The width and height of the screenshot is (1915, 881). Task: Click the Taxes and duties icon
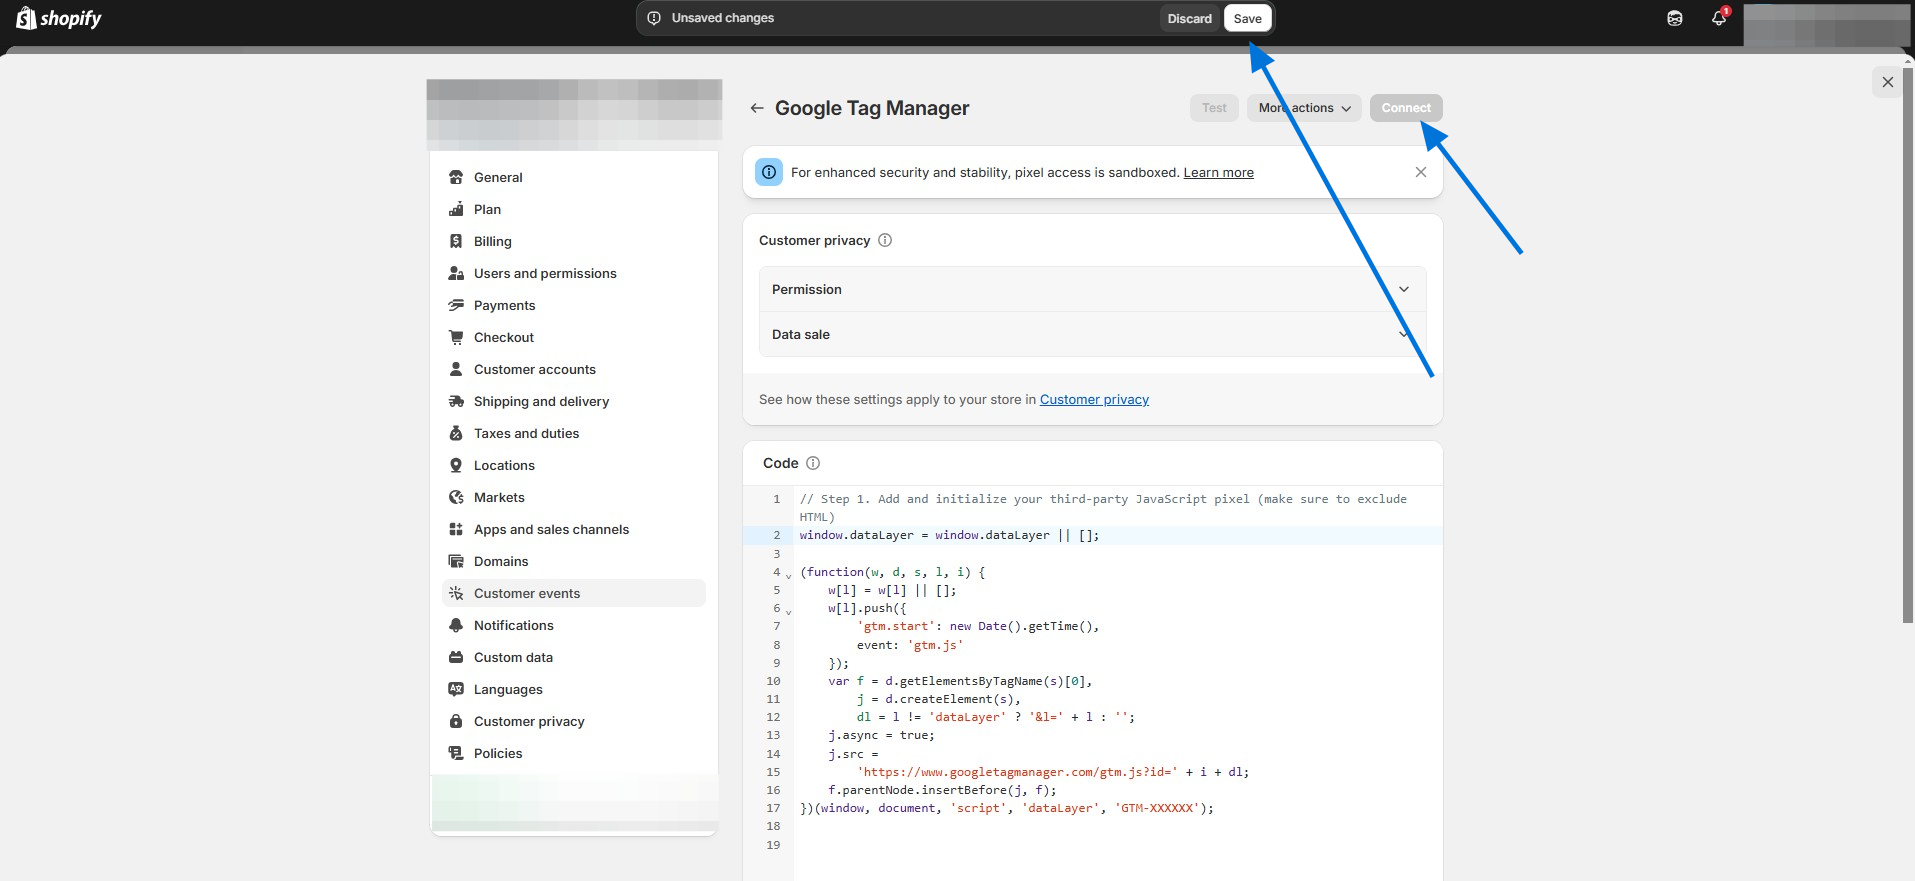click(456, 433)
